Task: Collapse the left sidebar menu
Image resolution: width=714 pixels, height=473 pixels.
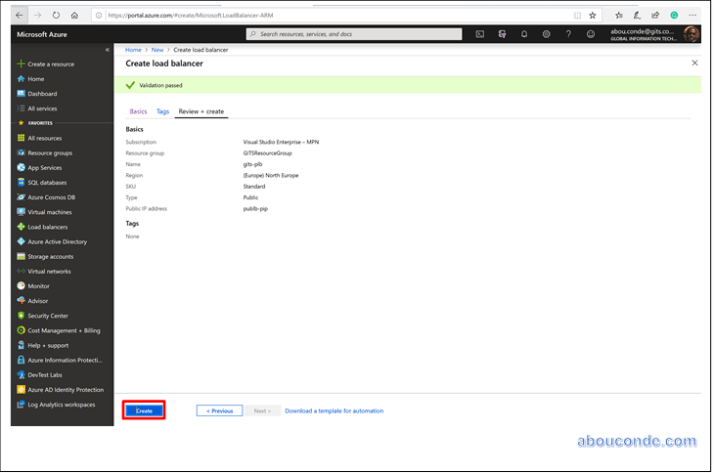Action: pos(107,49)
